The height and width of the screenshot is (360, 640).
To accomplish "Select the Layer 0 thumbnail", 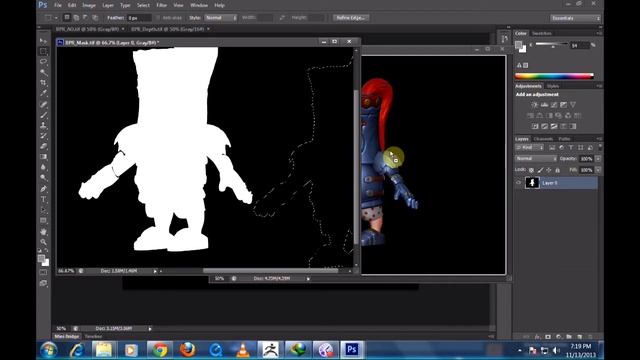I will (532, 183).
